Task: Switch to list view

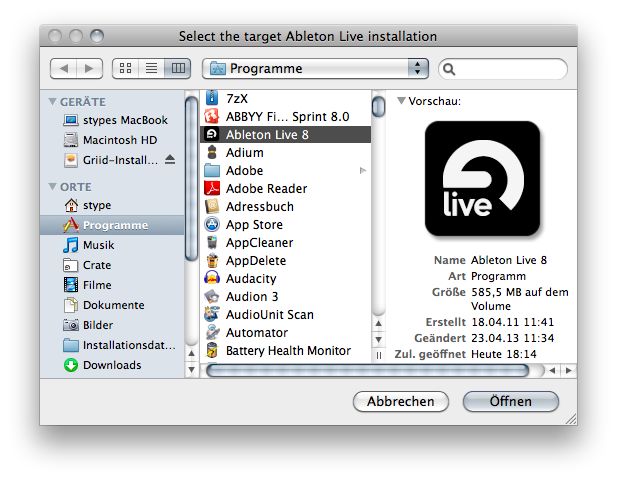Action: pyautogui.click(x=151, y=68)
